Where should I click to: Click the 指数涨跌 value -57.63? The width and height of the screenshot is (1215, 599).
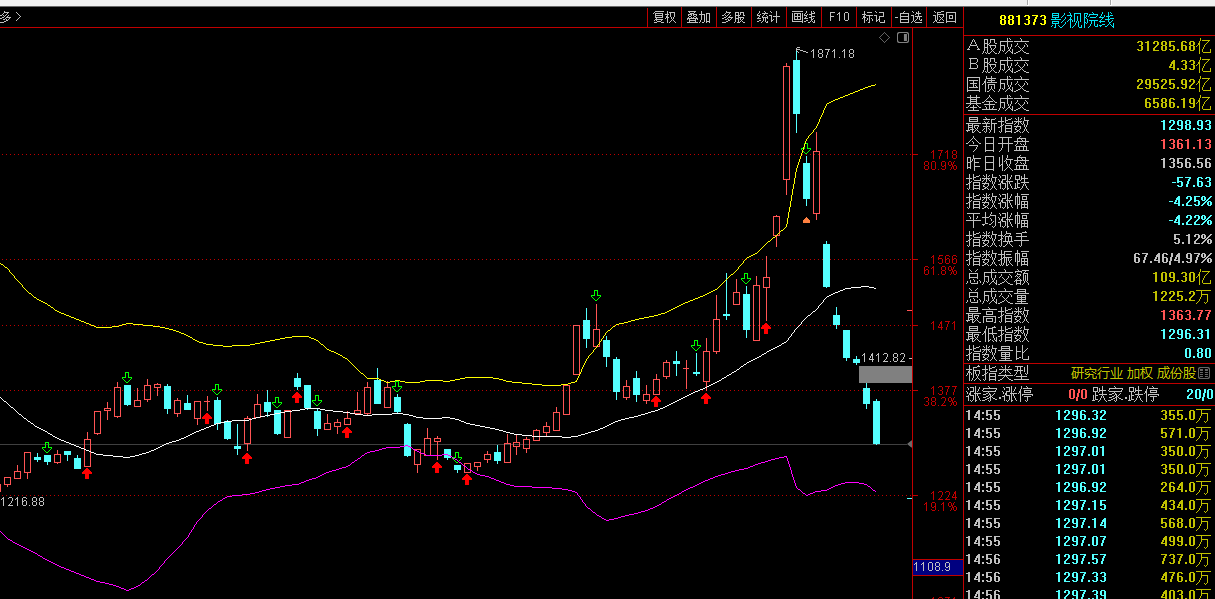click(x=1190, y=183)
